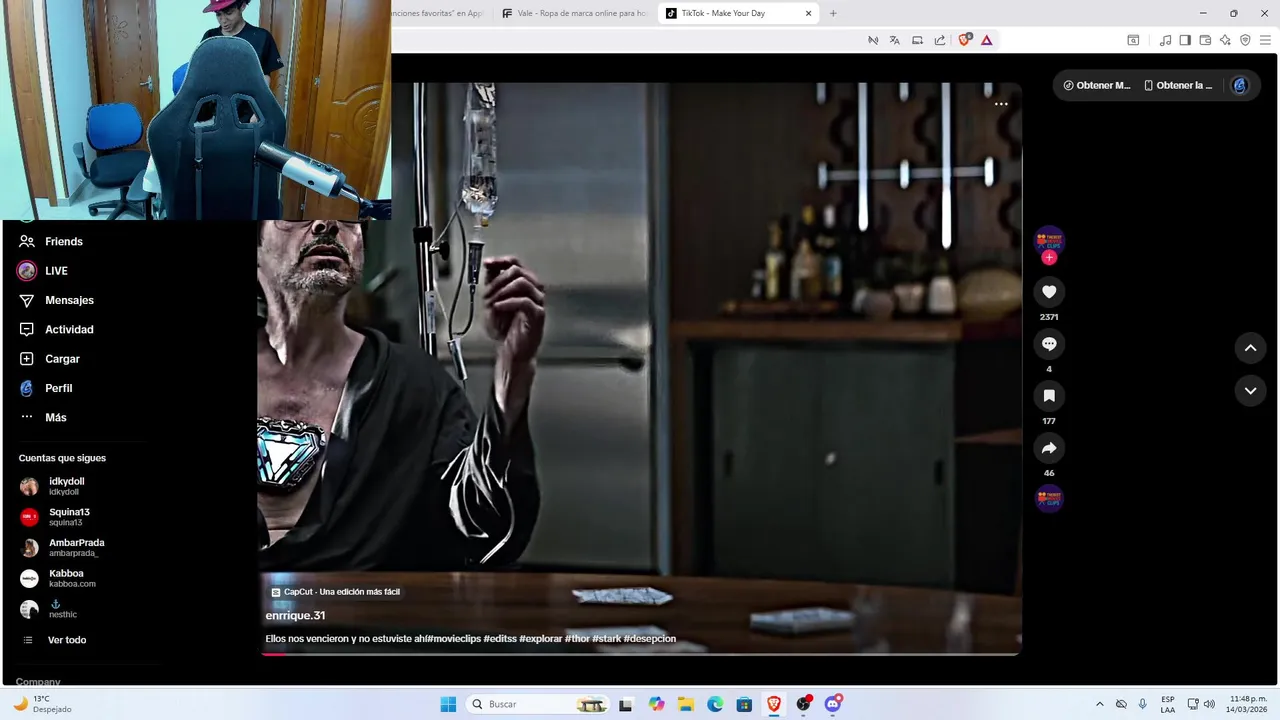
Task: Toggle the browser sidebar panel icon
Action: (x=1185, y=40)
